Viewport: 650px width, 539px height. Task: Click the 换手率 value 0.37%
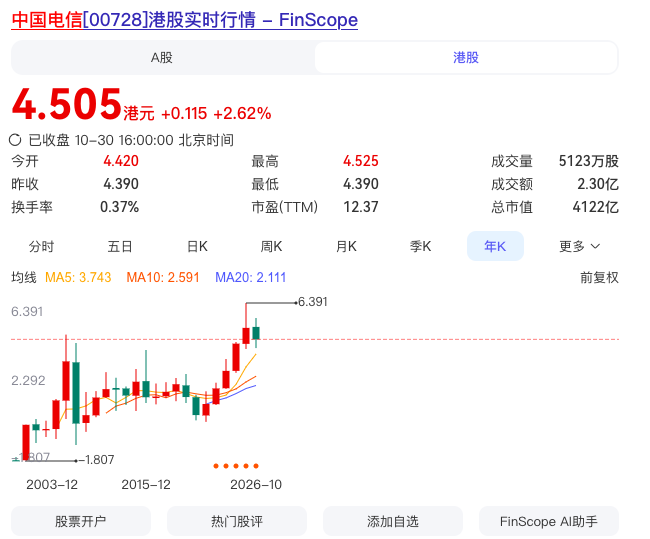[x=119, y=206]
